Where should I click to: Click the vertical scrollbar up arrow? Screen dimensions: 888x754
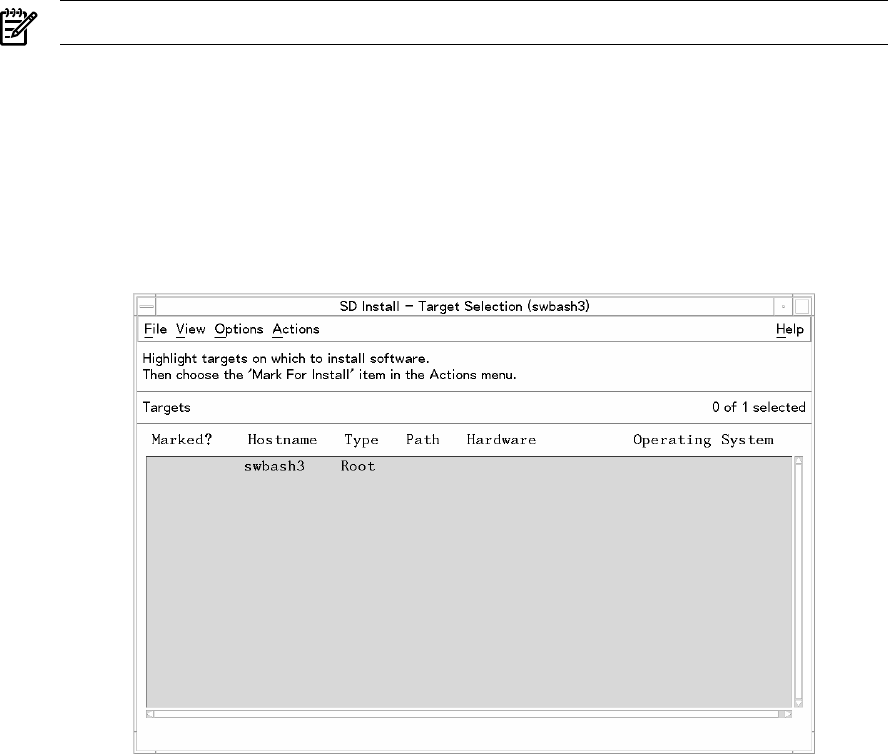[799, 461]
